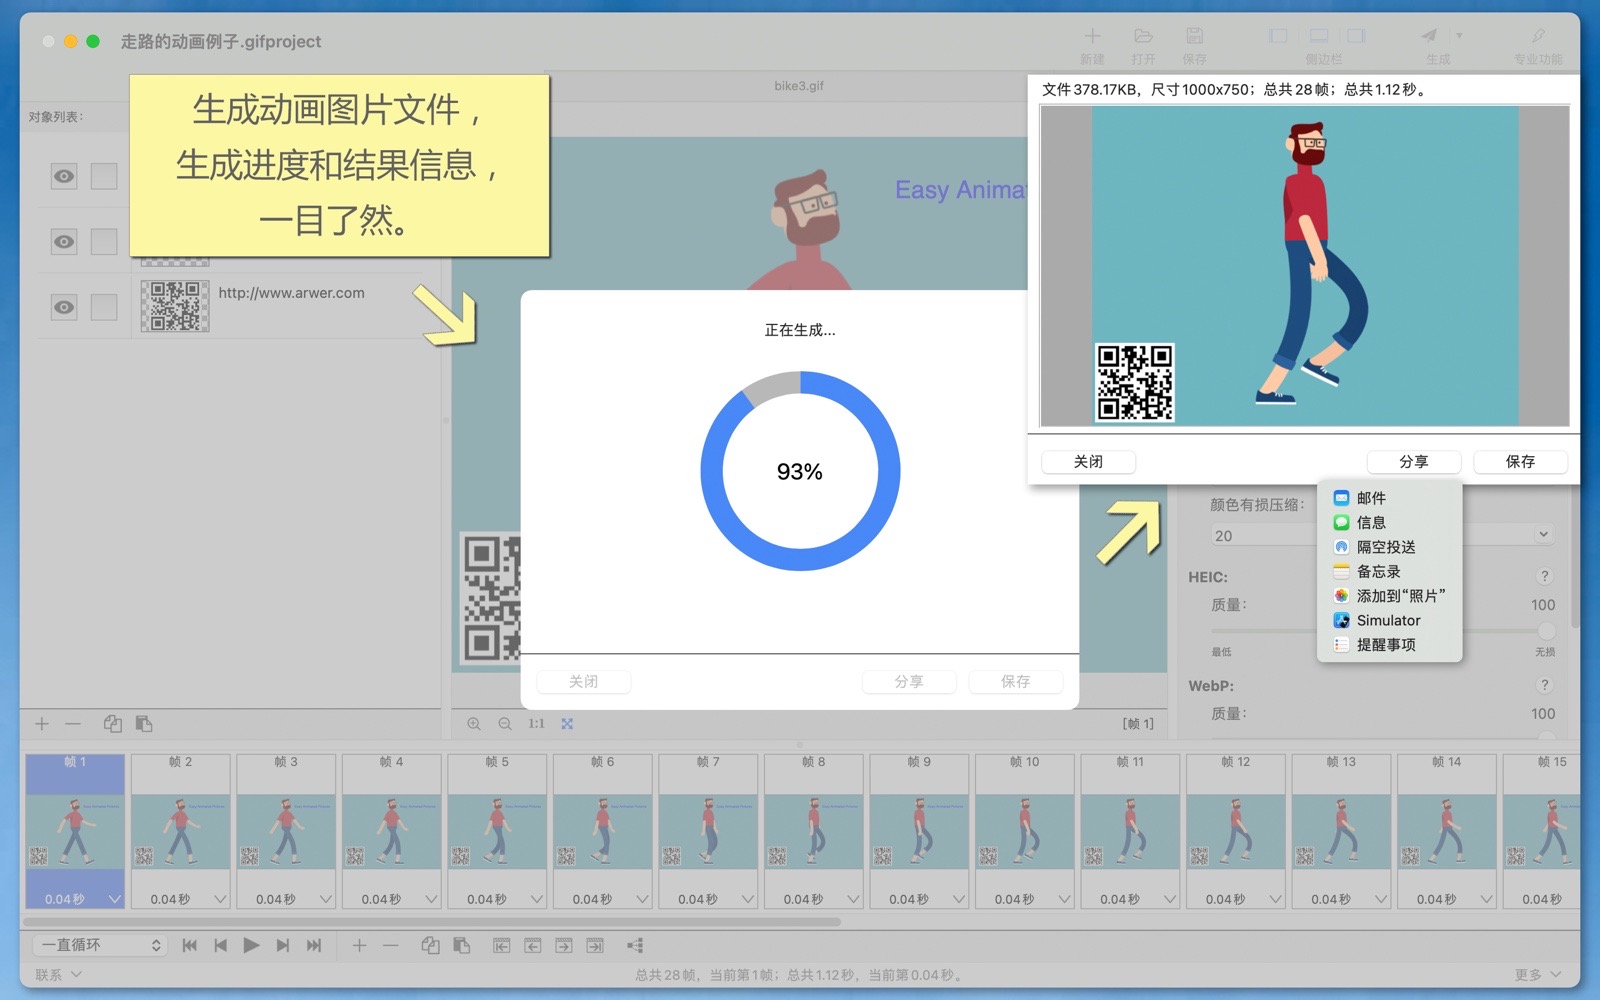Viewport: 1600px width, 1000px height.
Task: Paste object using icon below object list
Action: pyautogui.click(x=144, y=724)
